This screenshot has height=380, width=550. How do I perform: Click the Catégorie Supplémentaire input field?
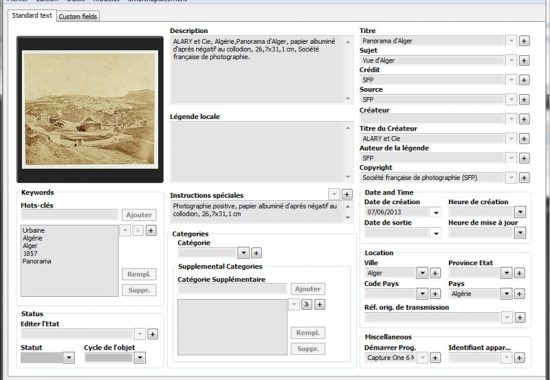(x=232, y=289)
